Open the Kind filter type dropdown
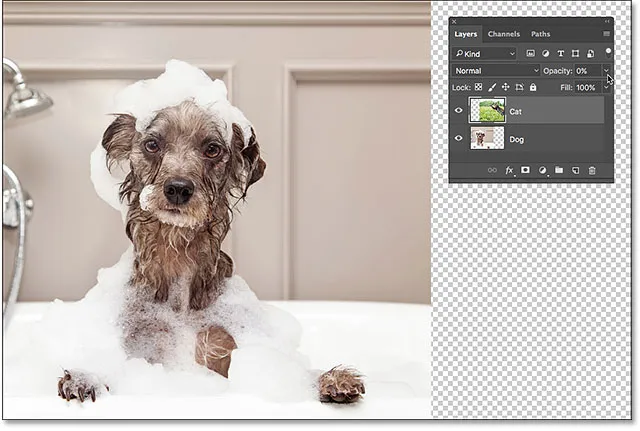640x431 pixels. pyautogui.click(x=484, y=53)
